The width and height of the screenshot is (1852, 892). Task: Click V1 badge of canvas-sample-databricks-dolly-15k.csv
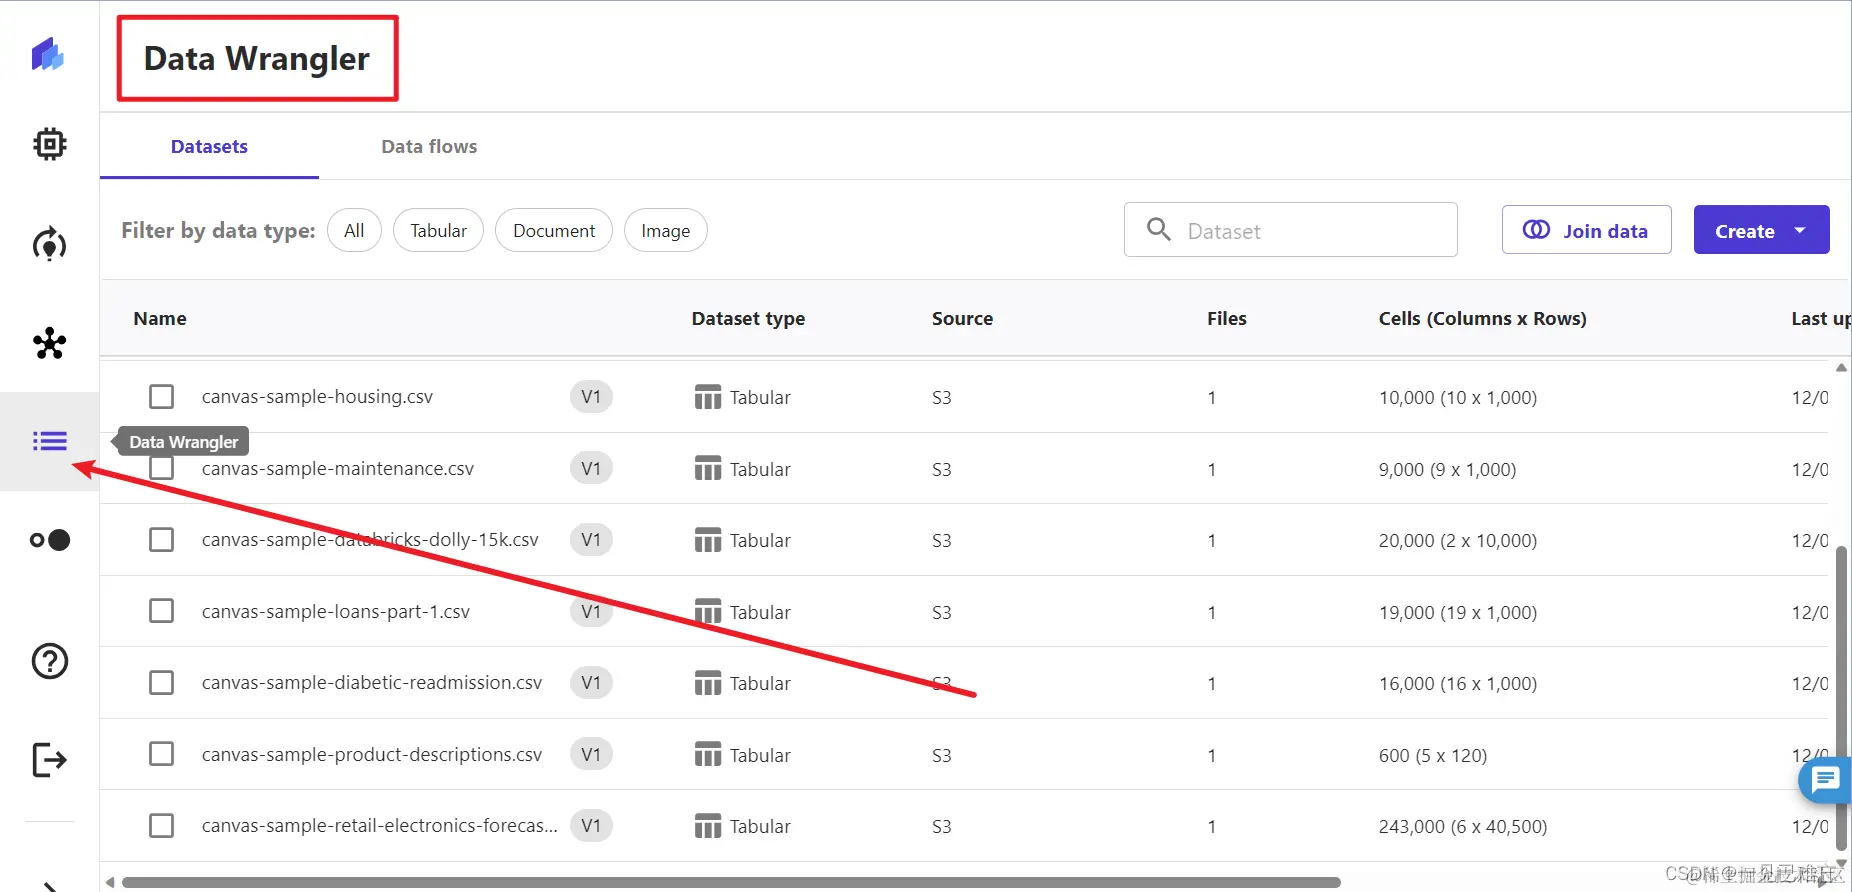(x=591, y=540)
